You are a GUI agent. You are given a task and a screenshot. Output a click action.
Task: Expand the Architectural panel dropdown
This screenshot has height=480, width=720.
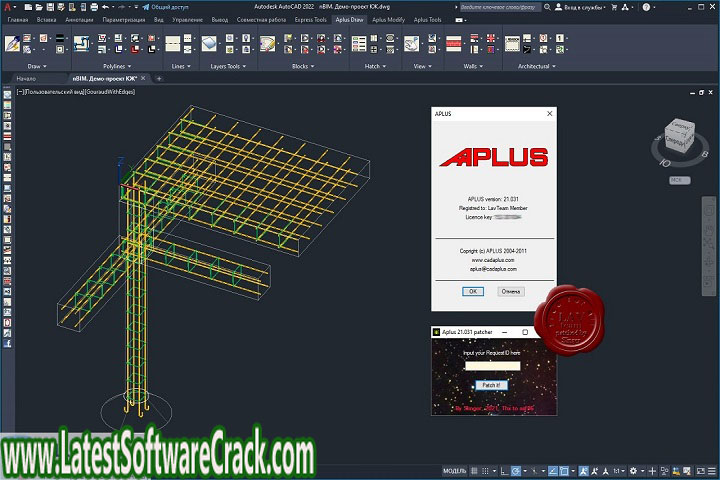click(537, 67)
